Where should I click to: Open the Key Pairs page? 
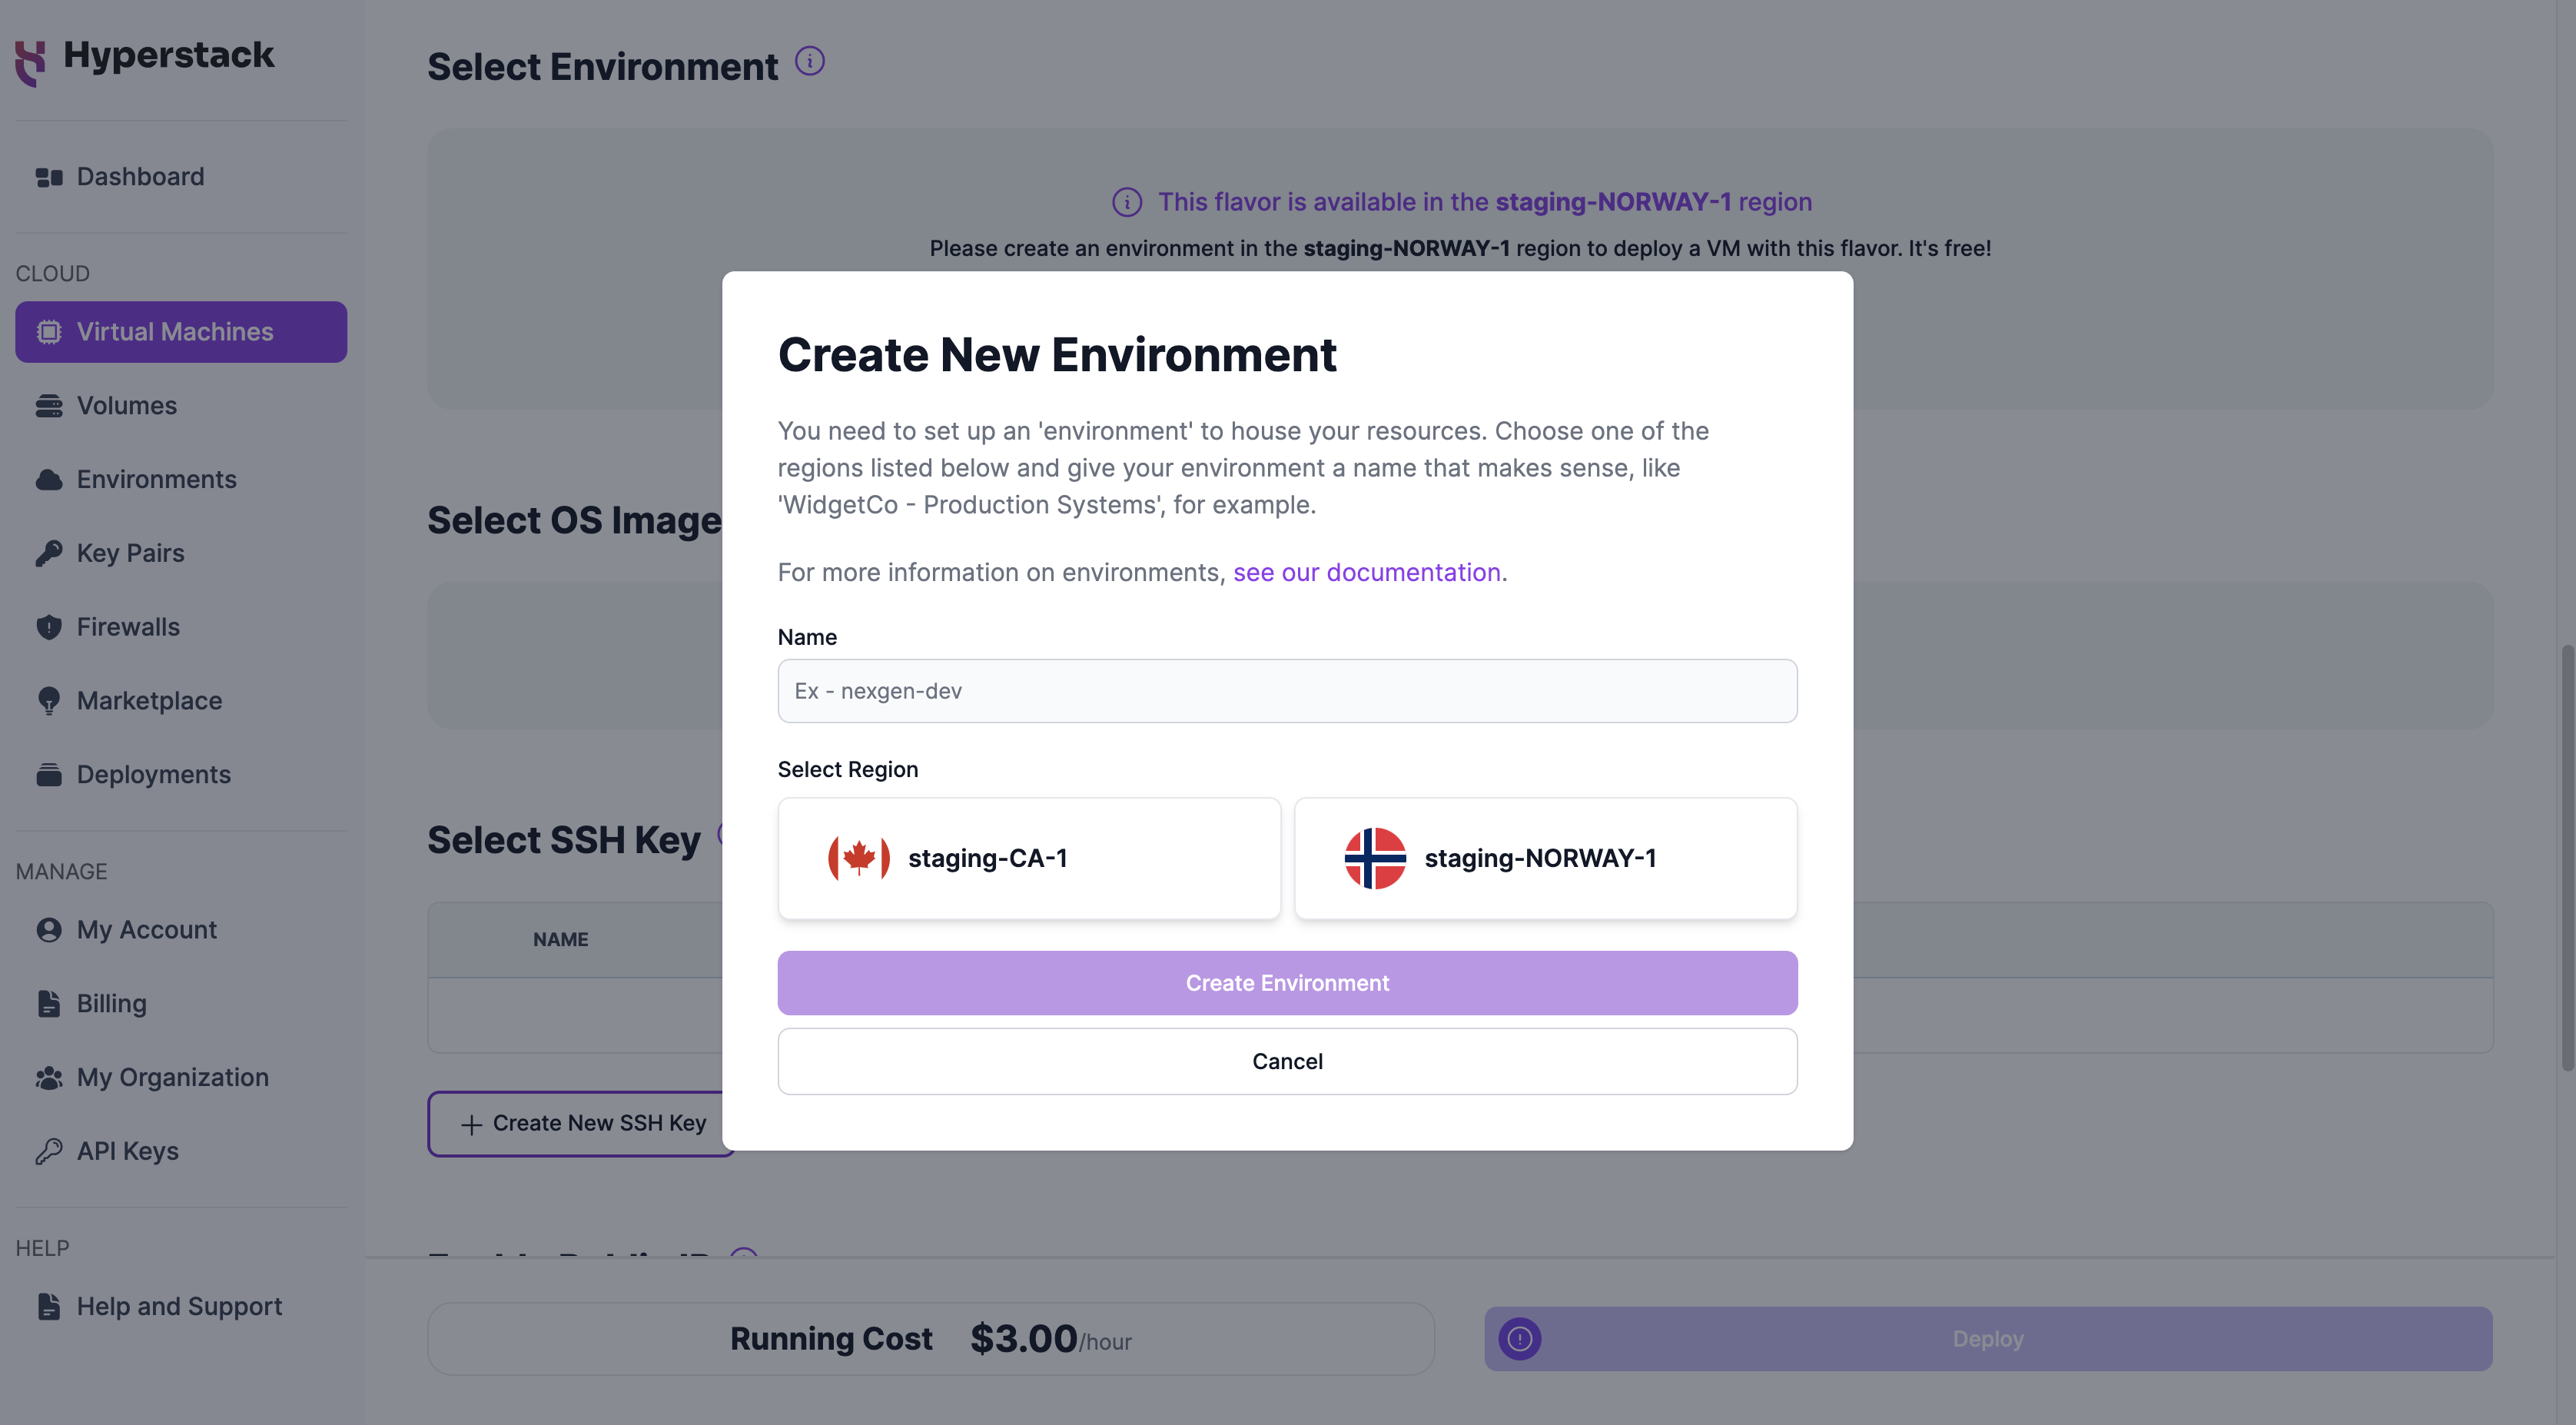(x=181, y=553)
